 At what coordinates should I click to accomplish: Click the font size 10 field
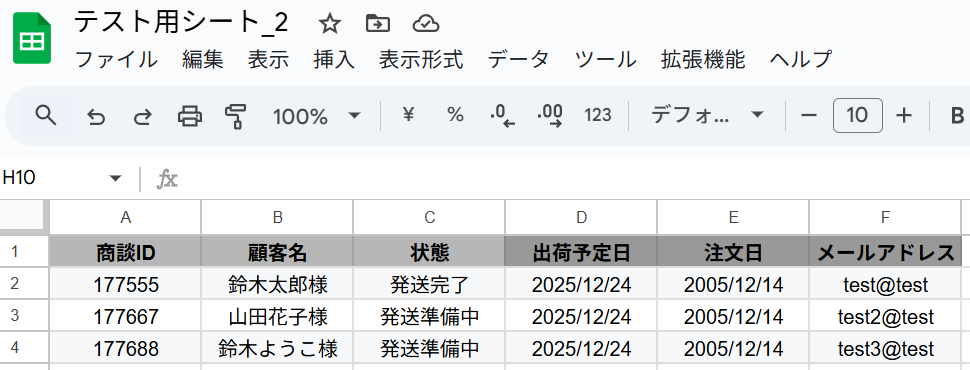point(857,115)
